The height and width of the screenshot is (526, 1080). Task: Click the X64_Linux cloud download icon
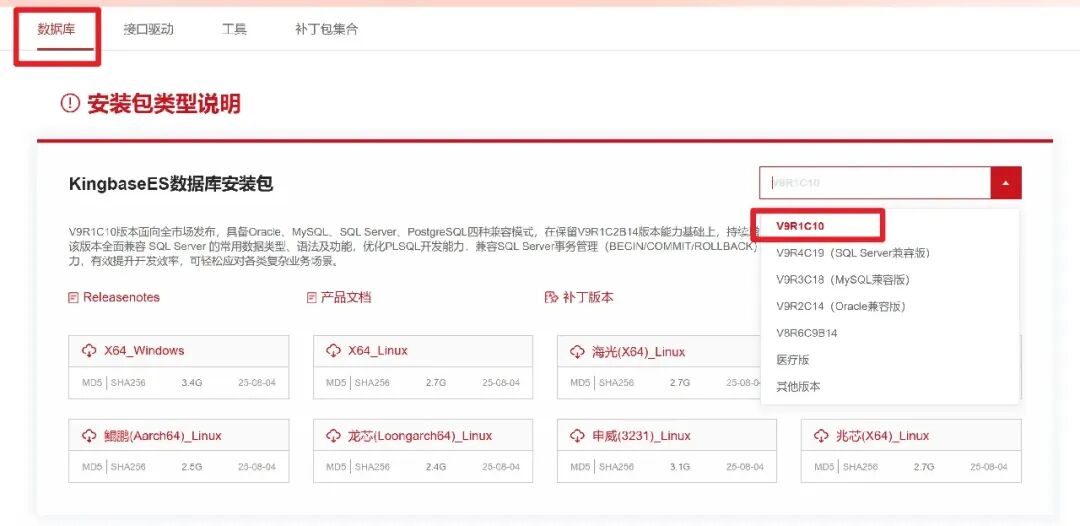tap(333, 351)
